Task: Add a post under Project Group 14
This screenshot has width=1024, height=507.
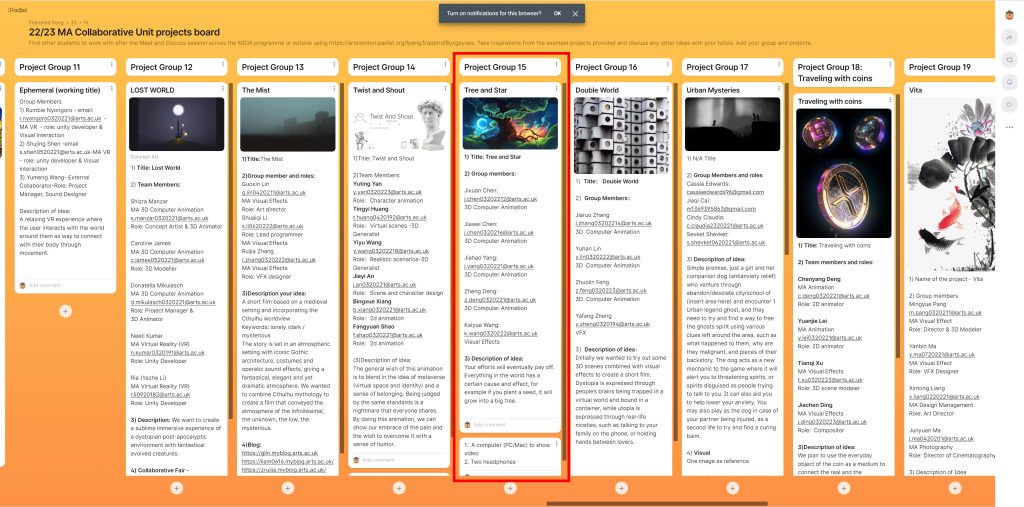Action: point(399,488)
